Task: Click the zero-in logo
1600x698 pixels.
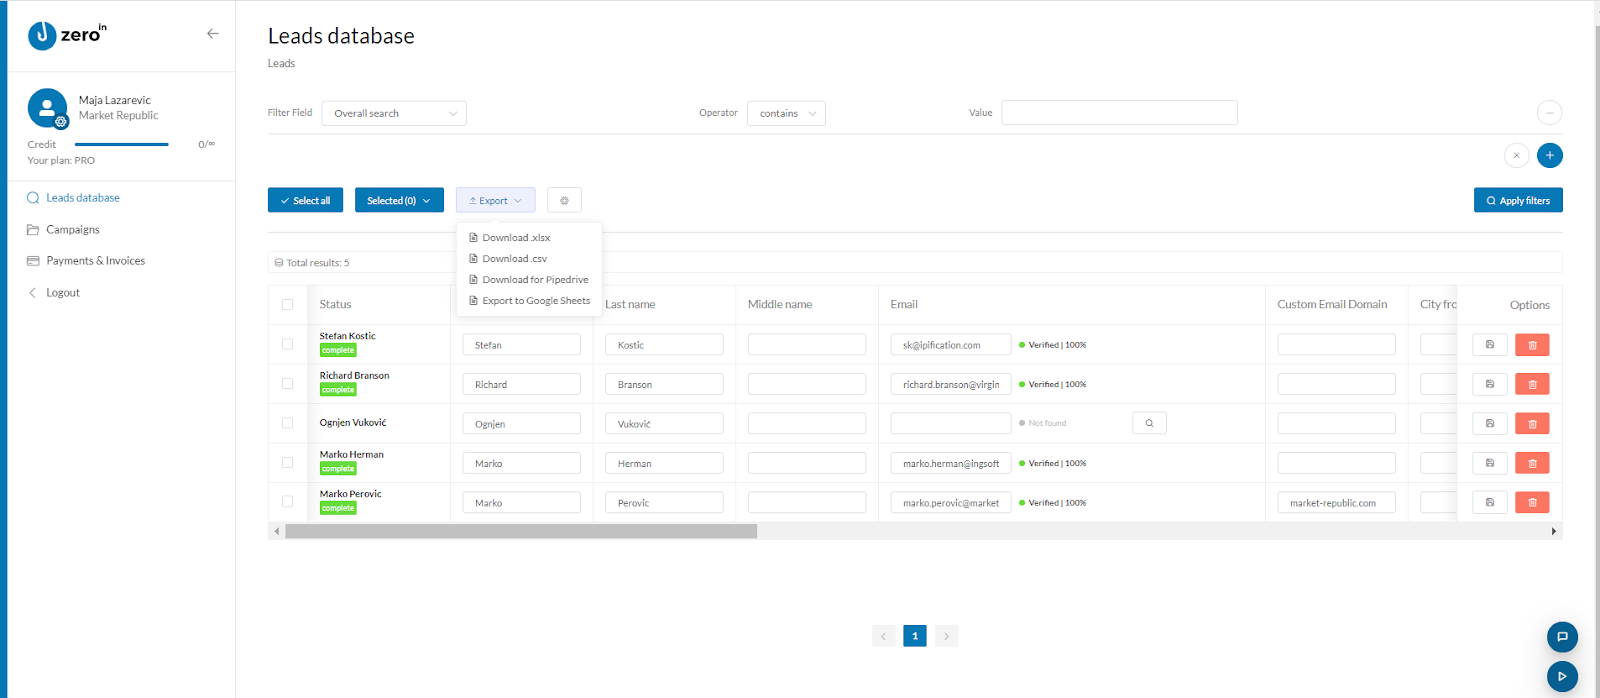Action: 67,36
